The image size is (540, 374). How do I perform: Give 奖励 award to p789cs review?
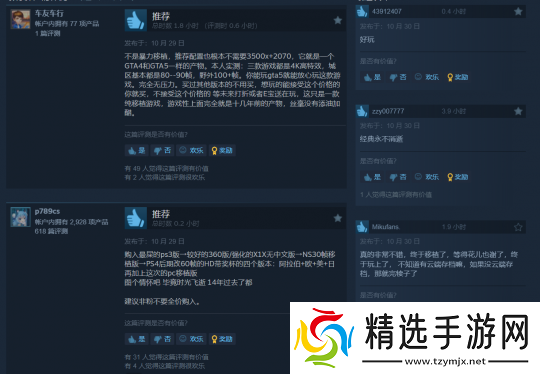point(222,339)
